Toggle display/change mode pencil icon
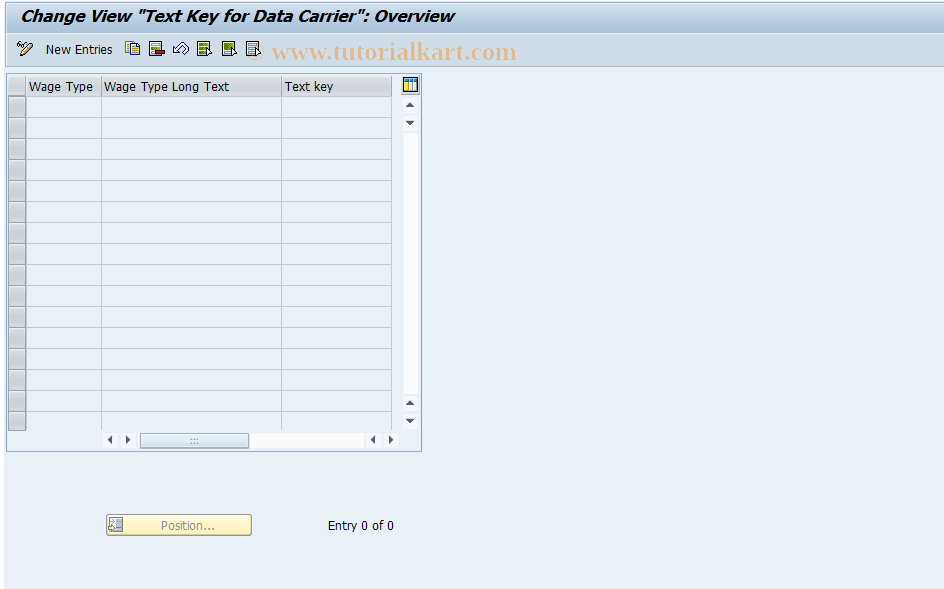 tap(25, 49)
